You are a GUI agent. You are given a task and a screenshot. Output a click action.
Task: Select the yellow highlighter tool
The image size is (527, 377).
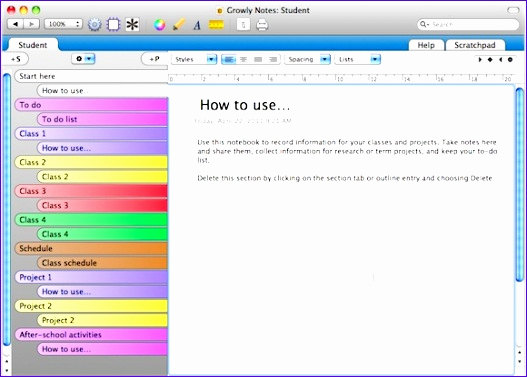coord(179,25)
